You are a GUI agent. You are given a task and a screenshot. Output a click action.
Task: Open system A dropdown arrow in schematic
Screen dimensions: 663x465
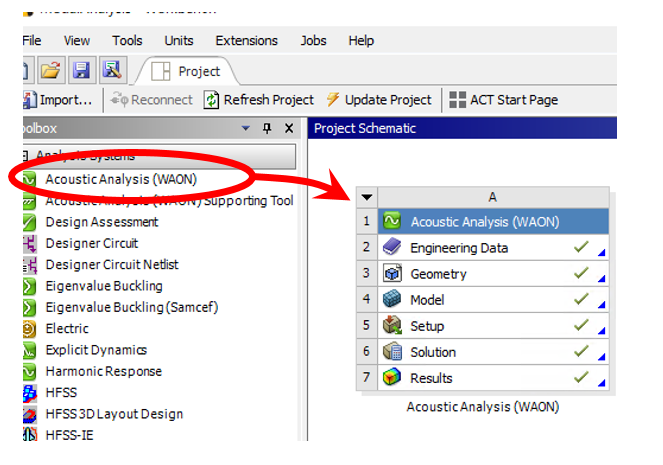[367, 197]
